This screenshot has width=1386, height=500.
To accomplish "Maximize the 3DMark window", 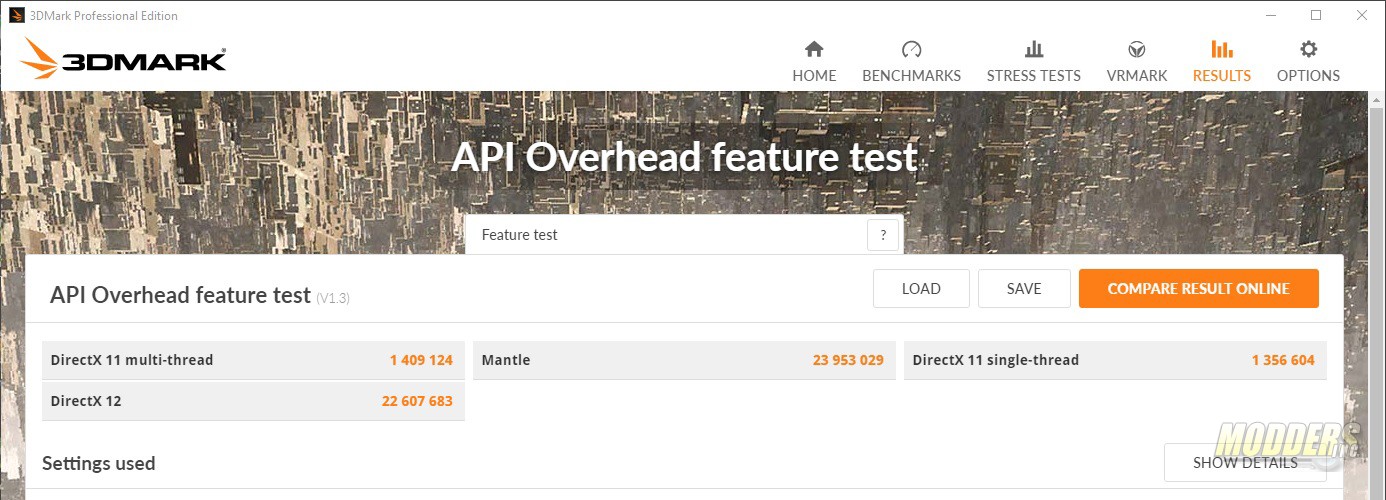I will pyautogui.click(x=1316, y=15).
